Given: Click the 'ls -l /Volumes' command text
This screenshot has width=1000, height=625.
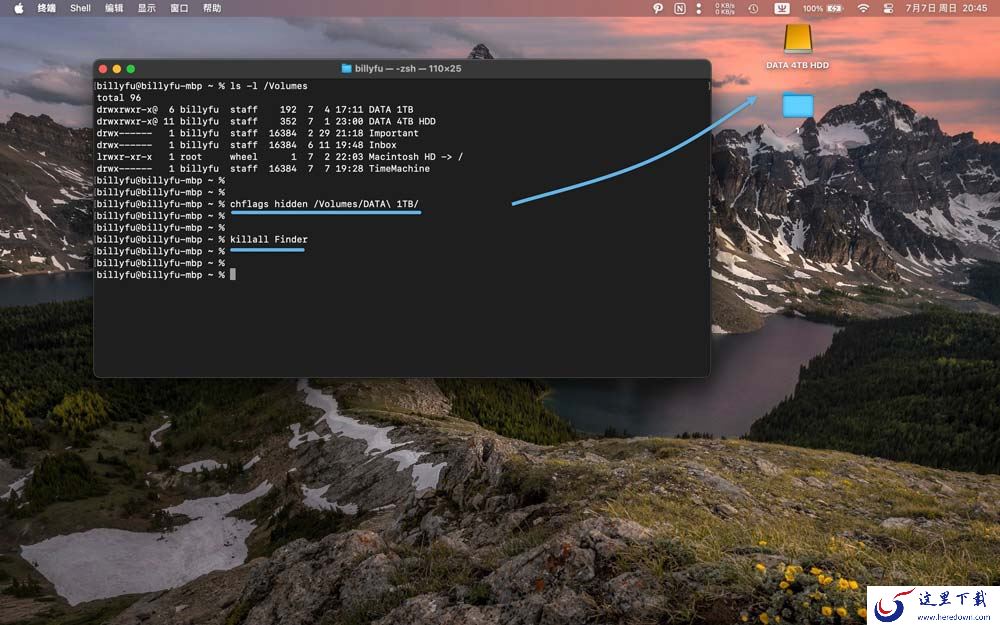Looking at the screenshot, I should (x=268, y=86).
